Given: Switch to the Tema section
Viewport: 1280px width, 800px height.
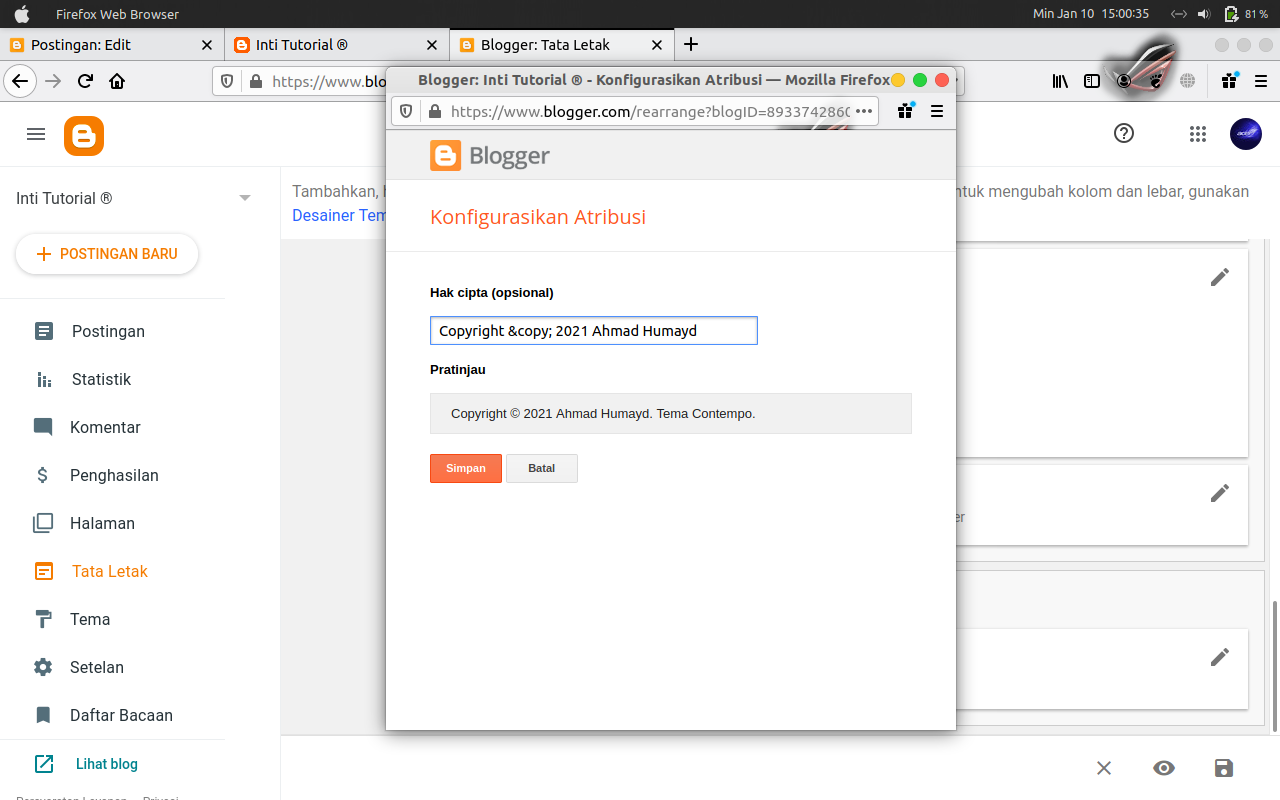Looking at the screenshot, I should (x=91, y=619).
